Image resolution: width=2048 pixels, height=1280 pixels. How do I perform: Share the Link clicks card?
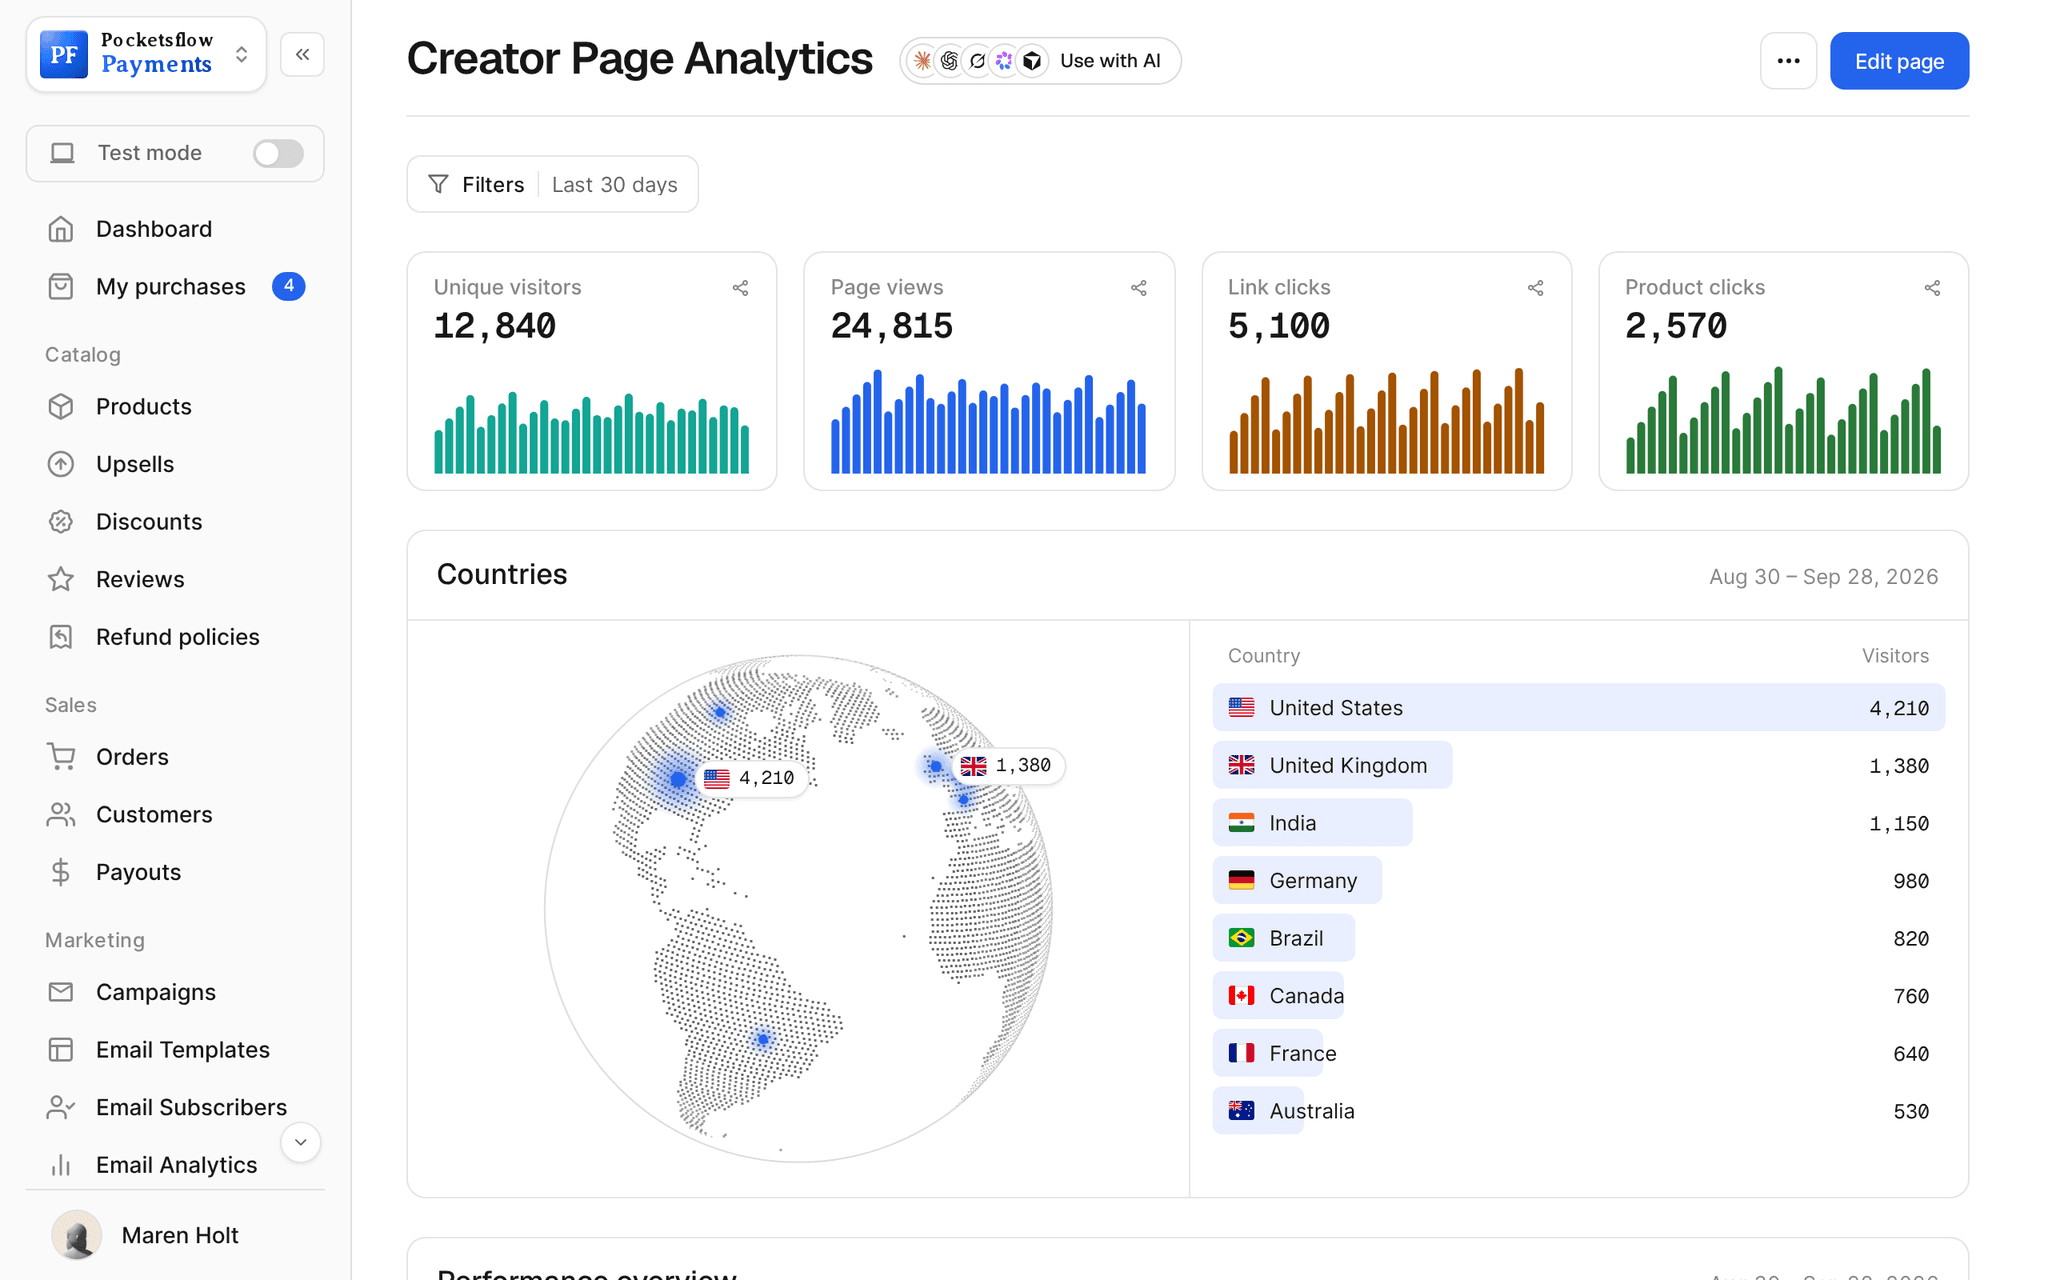point(1535,288)
